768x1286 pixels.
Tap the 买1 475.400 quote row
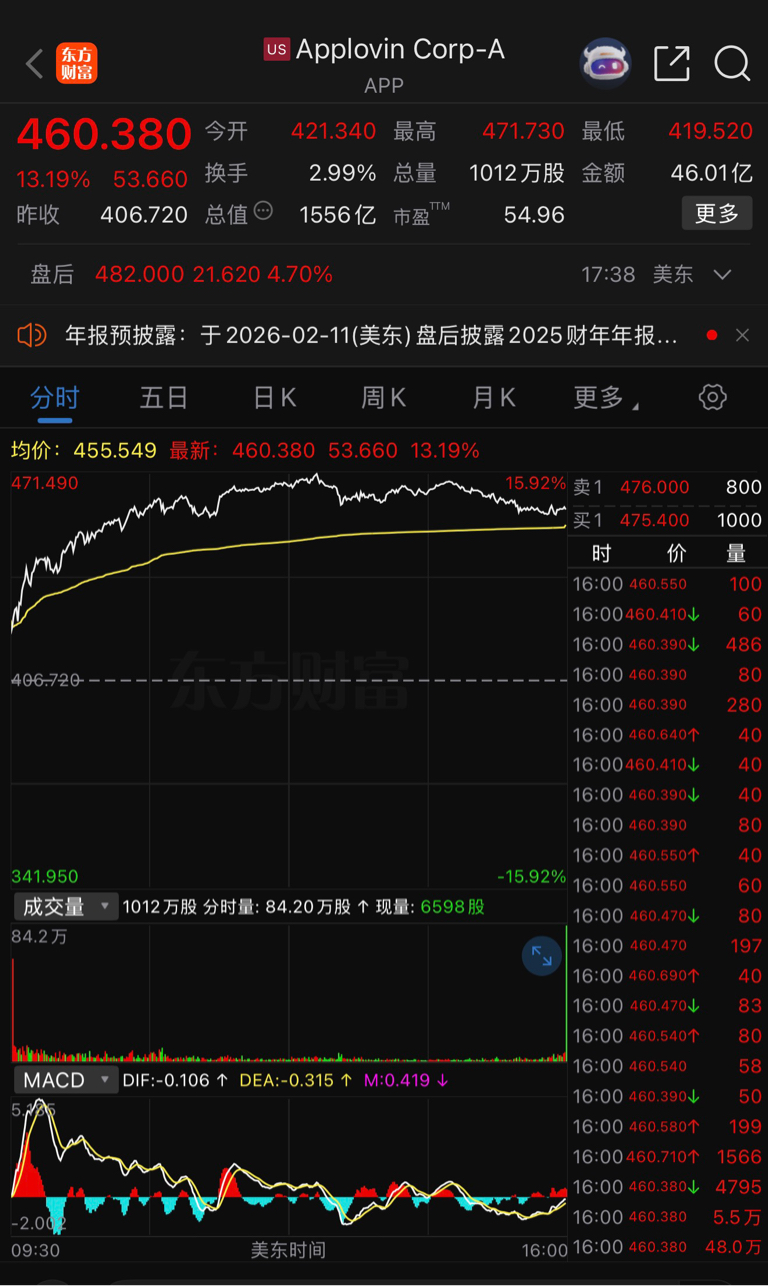[667, 520]
